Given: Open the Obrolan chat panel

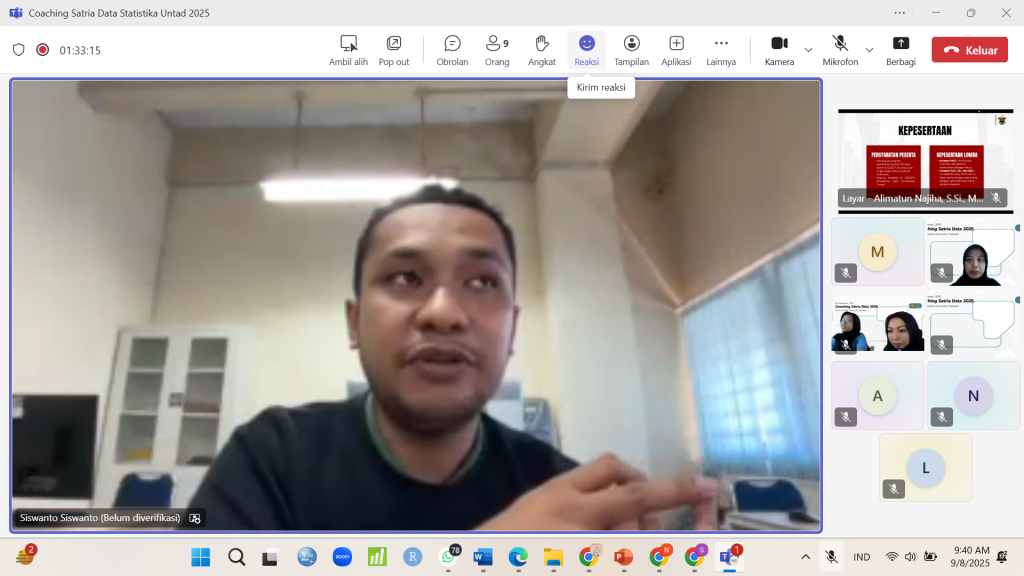Looking at the screenshot, I should [x=452, y=49].
